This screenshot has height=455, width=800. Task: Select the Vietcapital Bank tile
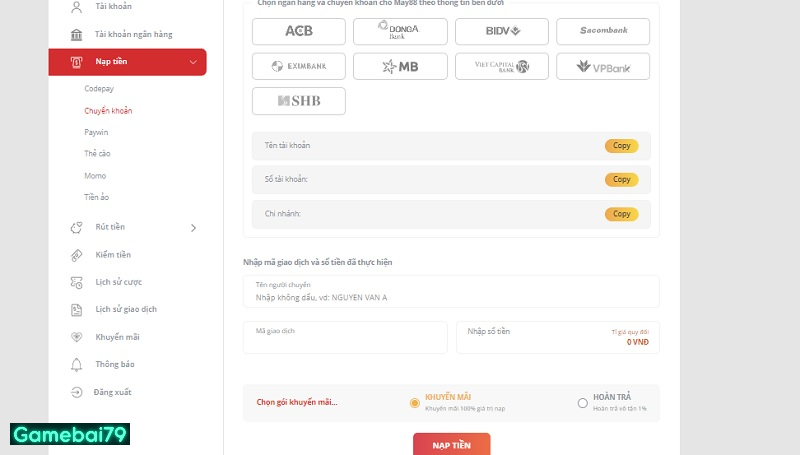[501, 66]
